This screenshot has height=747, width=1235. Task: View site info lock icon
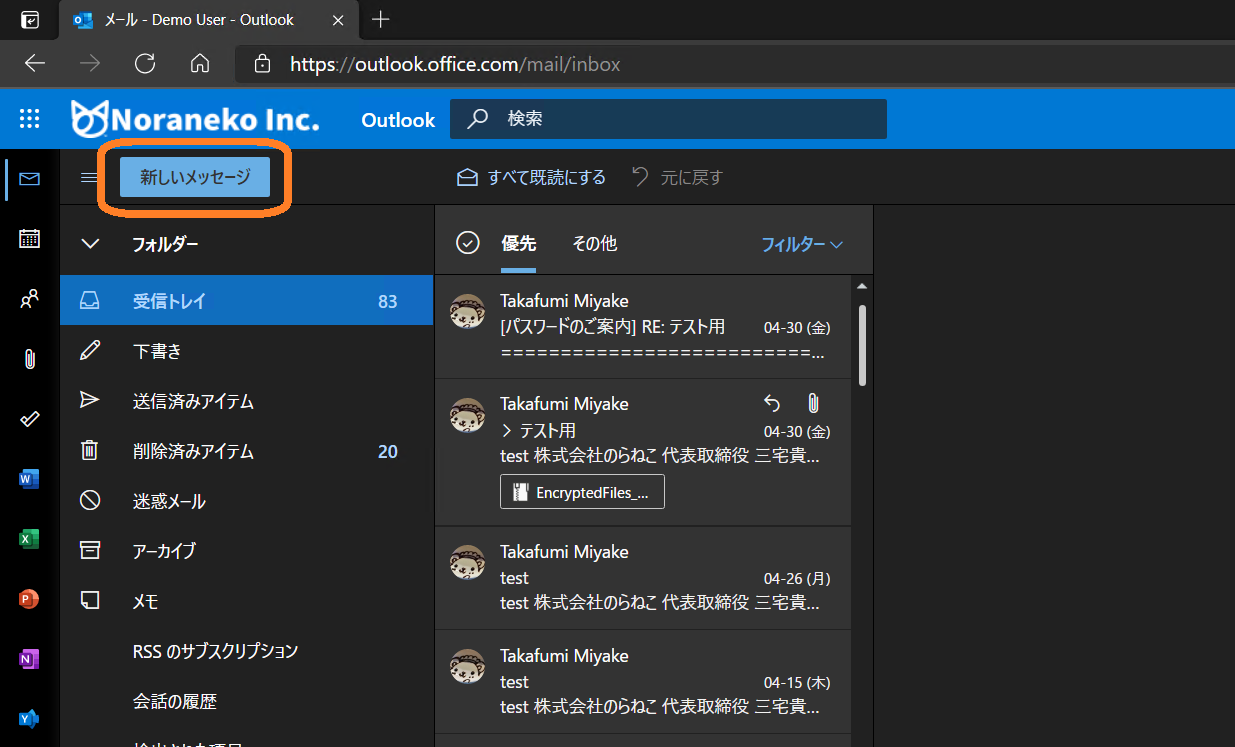click(x=262, y=64)
